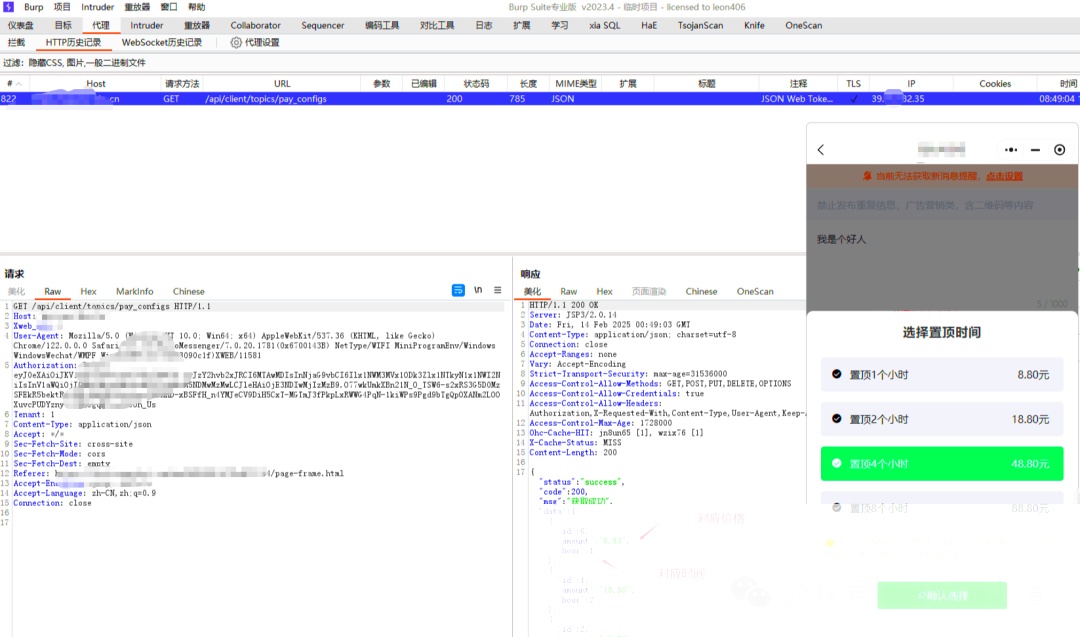Screen dimensions: 1080x637
Task: Open WebSocket历史记录 sub-tab
Action: click(162, 43)
